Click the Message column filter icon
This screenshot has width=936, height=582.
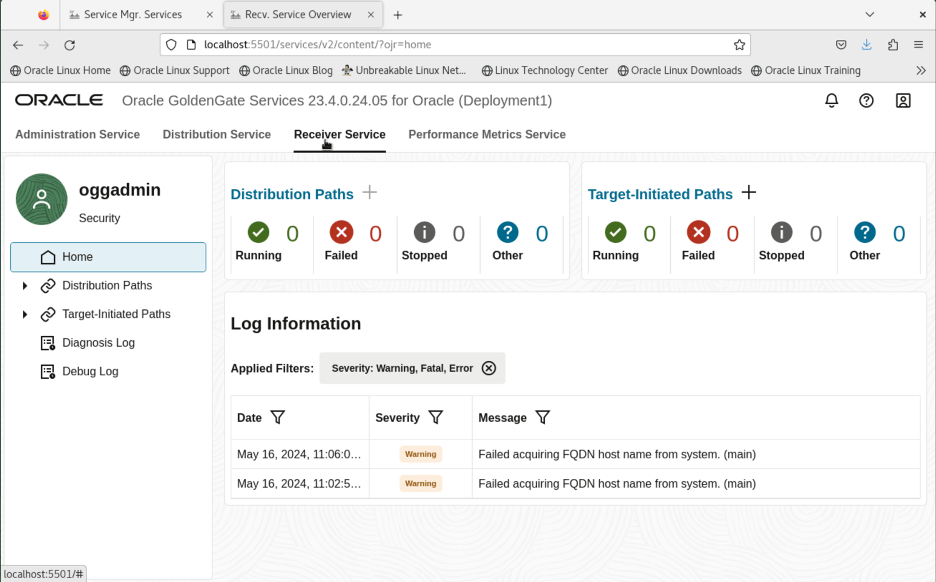pyautogui.click(x=543, y=417)
